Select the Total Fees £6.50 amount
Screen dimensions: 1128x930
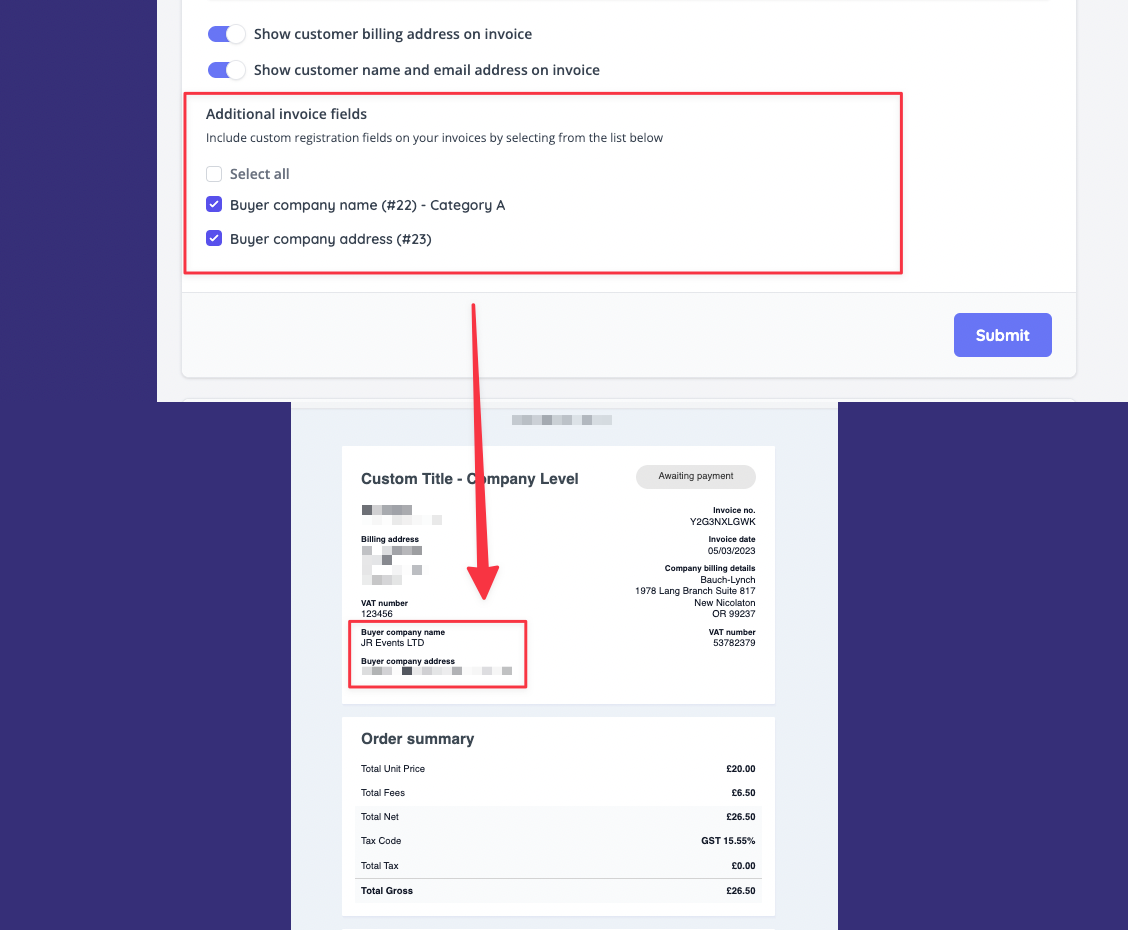742,792
